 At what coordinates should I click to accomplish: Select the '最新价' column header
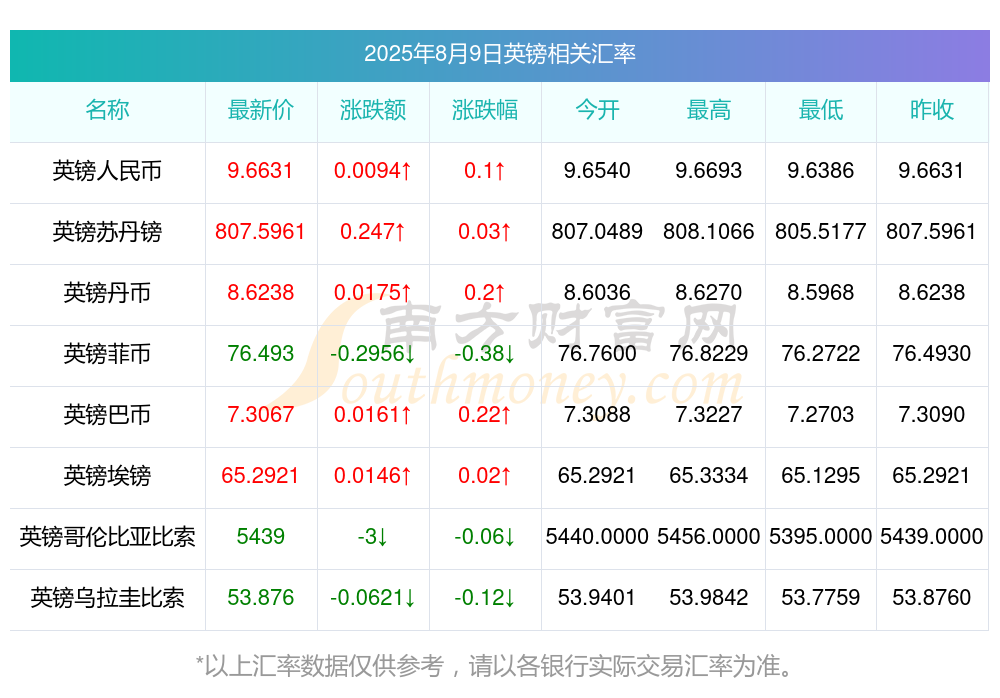coord(260,110)
